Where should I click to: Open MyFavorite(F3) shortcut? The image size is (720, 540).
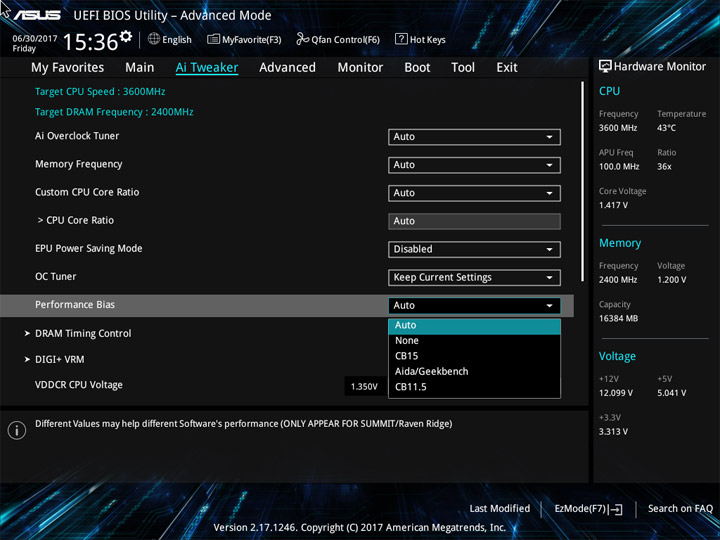tap(244, 39)
